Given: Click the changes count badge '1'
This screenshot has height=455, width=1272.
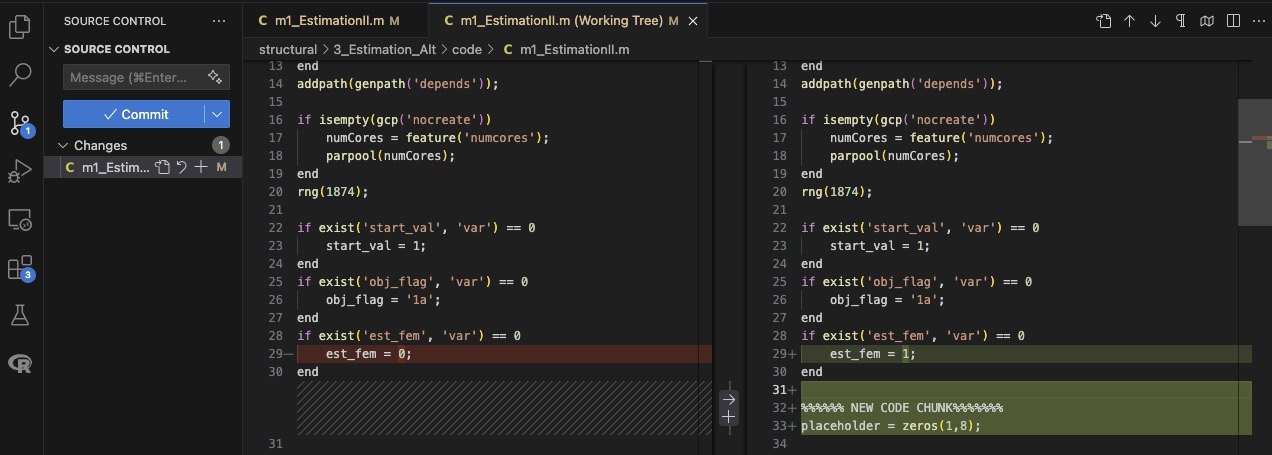Looking at the screenshot, I should [221, 145].
